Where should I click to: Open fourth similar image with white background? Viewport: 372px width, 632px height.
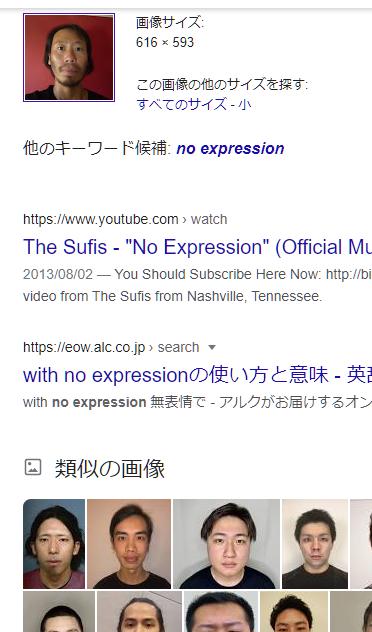click(x=315, y=544)
